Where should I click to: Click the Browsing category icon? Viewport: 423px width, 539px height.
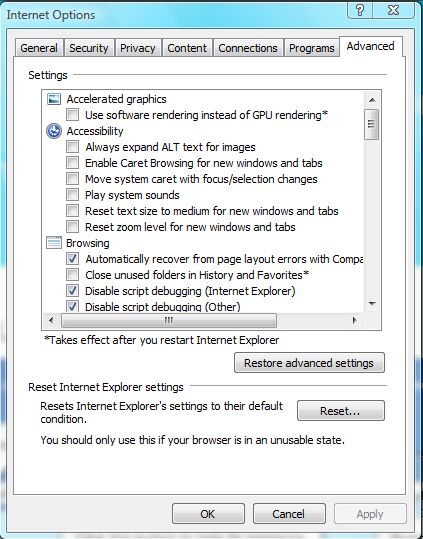tap(54, 243)
